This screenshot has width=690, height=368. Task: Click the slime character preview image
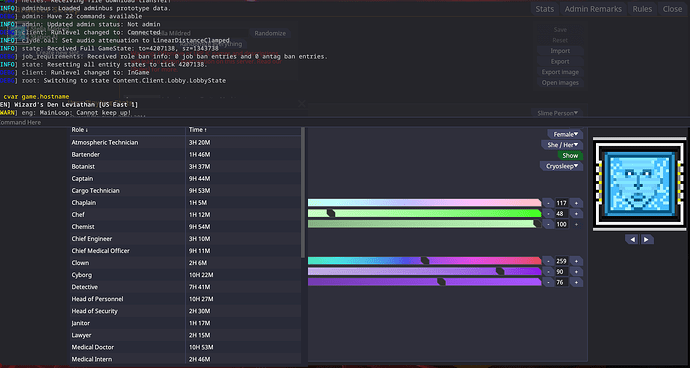639,184
